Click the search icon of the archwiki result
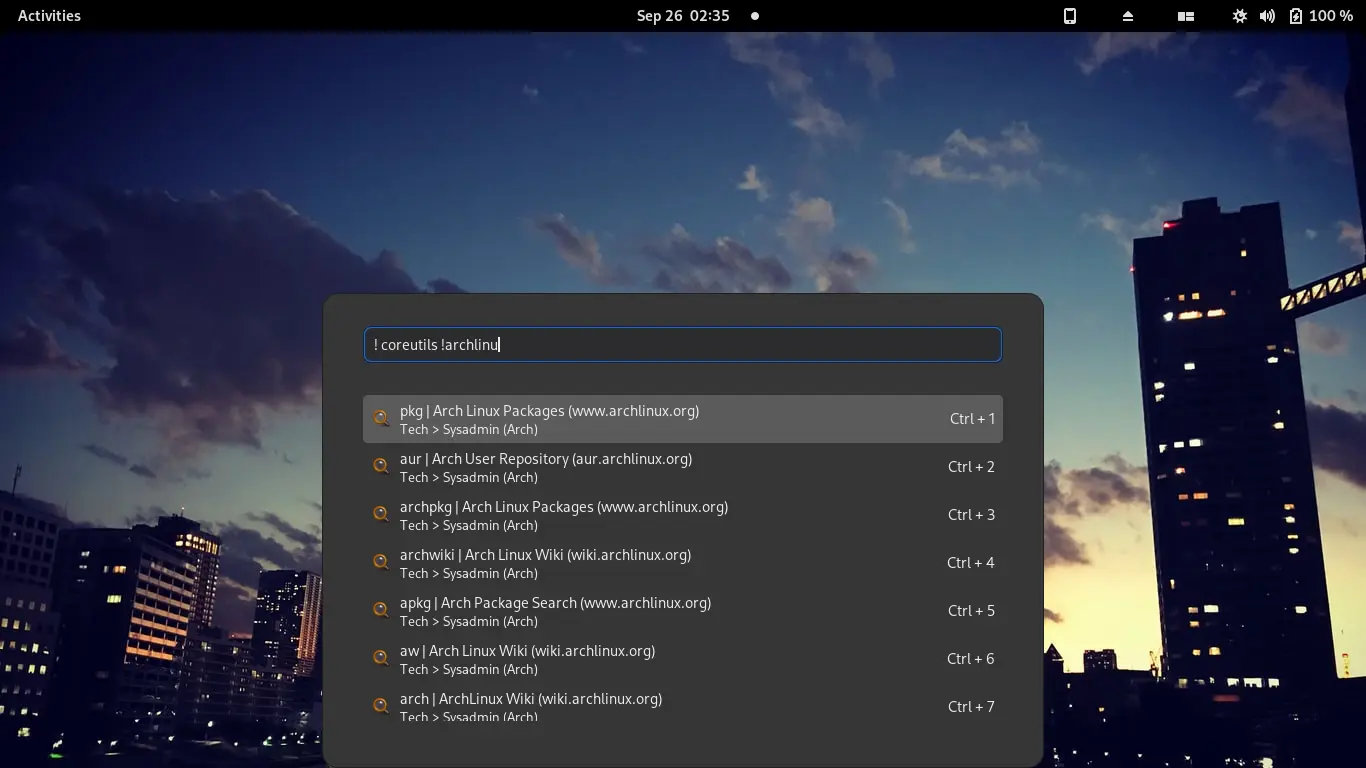Screen dimensions: 1366x768 pyautogui.click(x=381, y=562)
